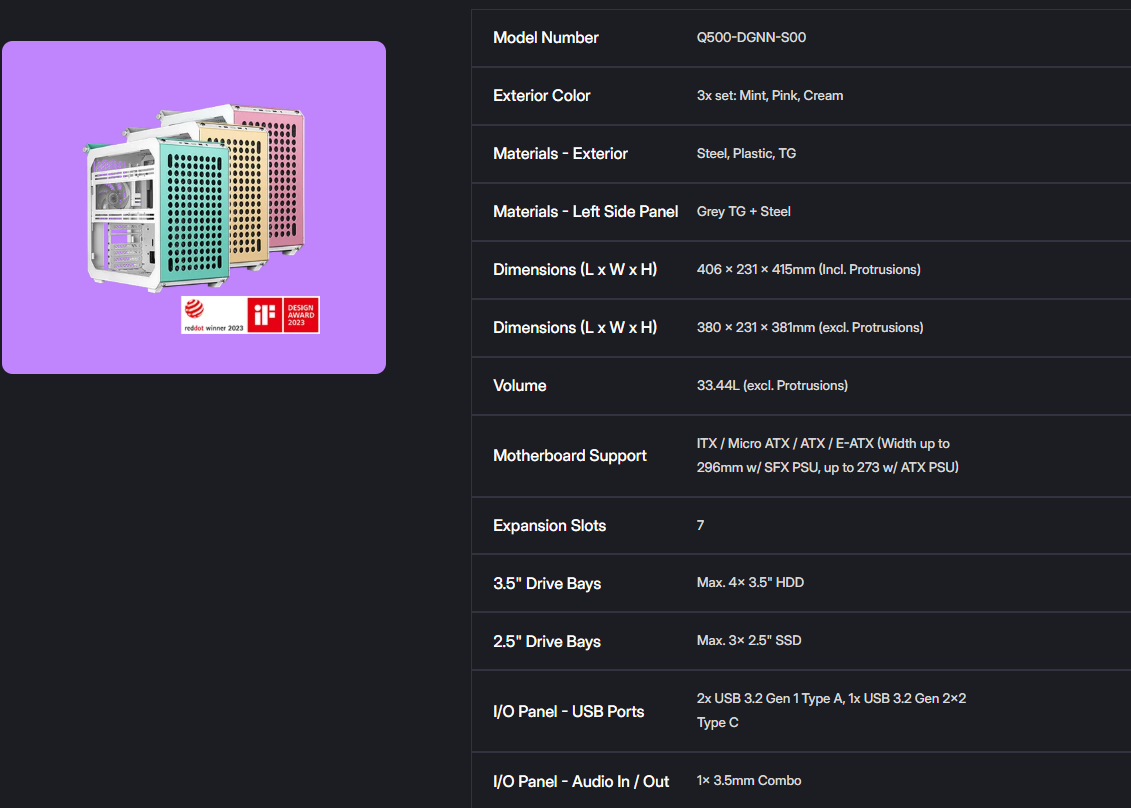This screenshot has height=808, width=1131.
Task: Click the Materials - Left Side Panel label
Action: 585,212
